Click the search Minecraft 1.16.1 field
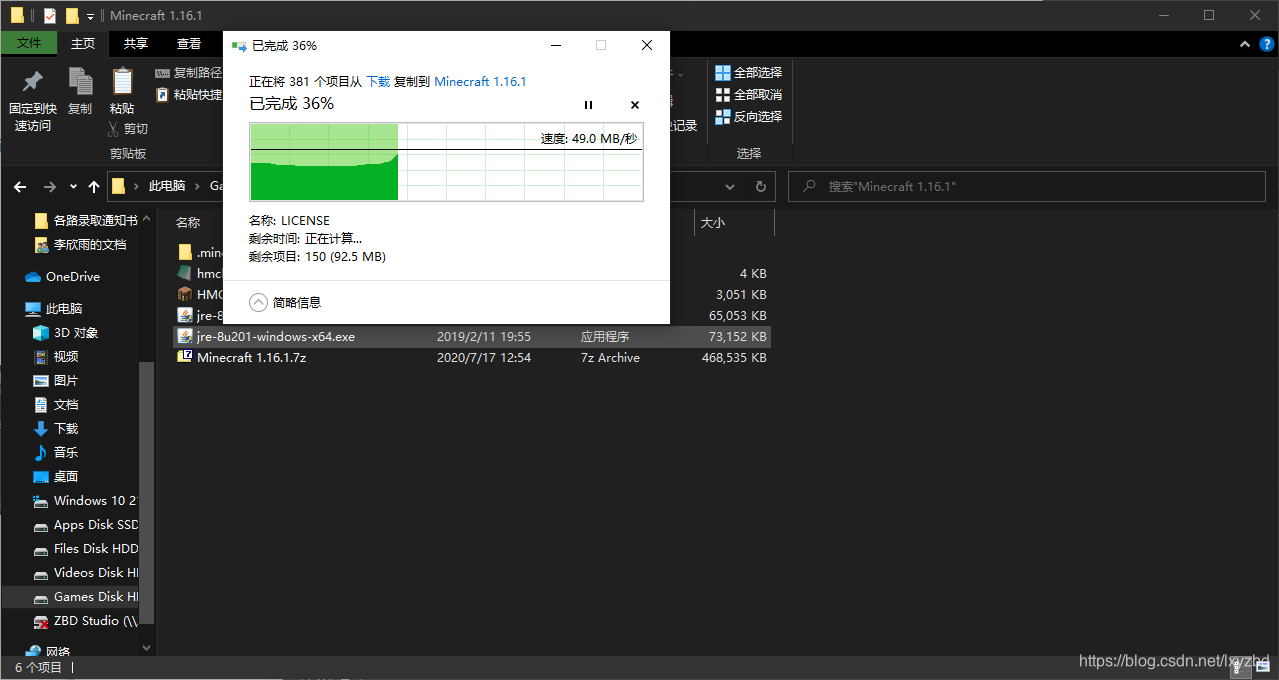 tap(1030, 187)
